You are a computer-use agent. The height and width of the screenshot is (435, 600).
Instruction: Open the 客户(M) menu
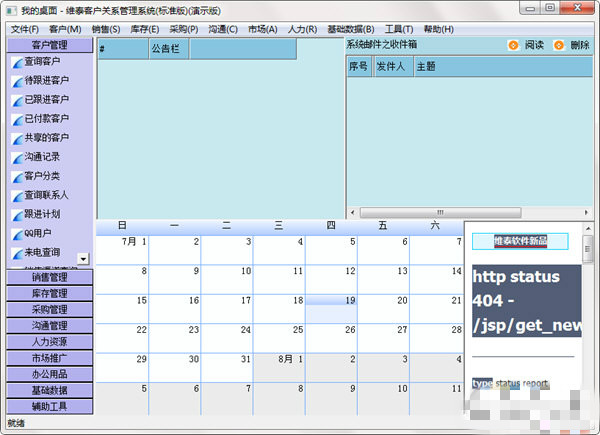click(x=65, y=29)
